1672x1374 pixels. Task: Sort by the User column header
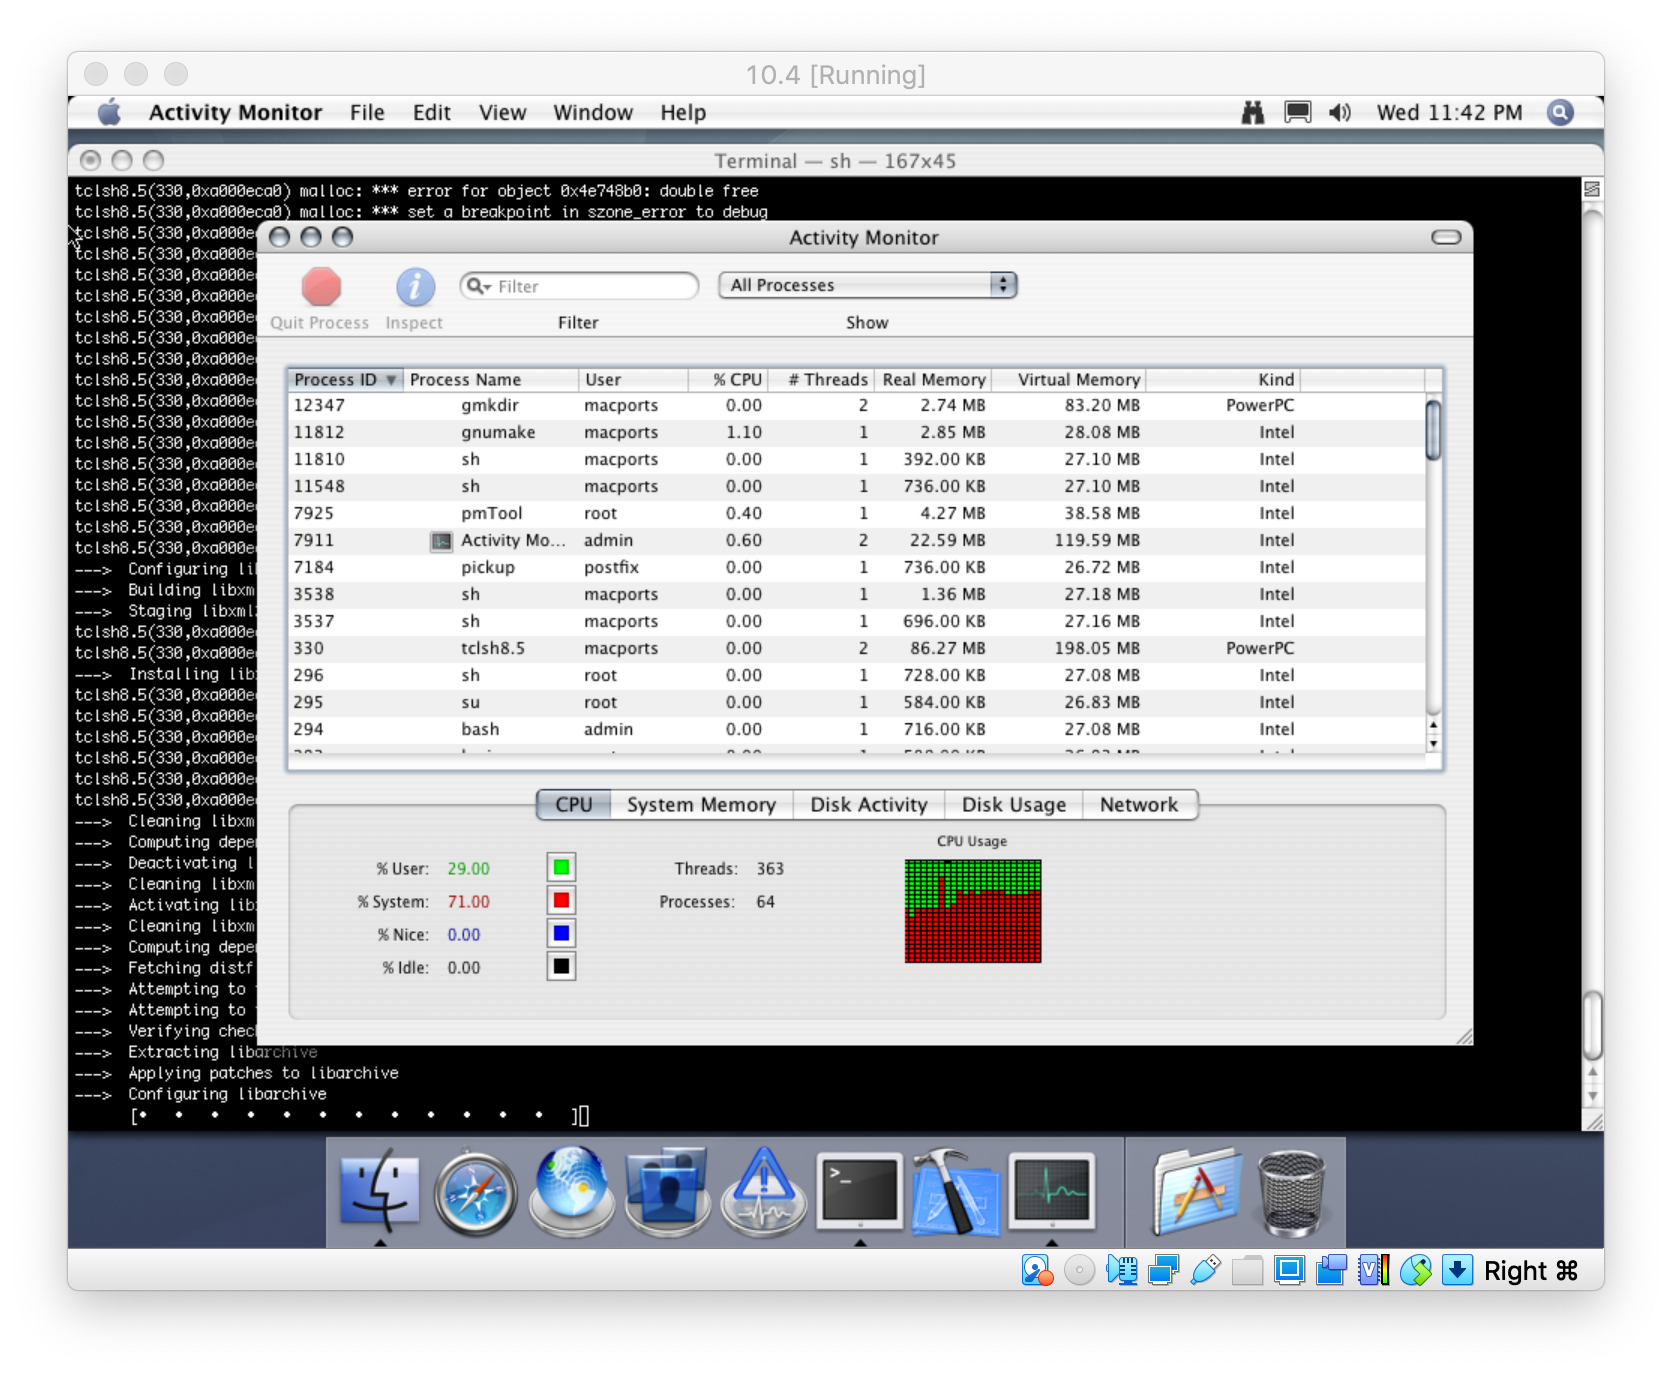pos(633,380)
